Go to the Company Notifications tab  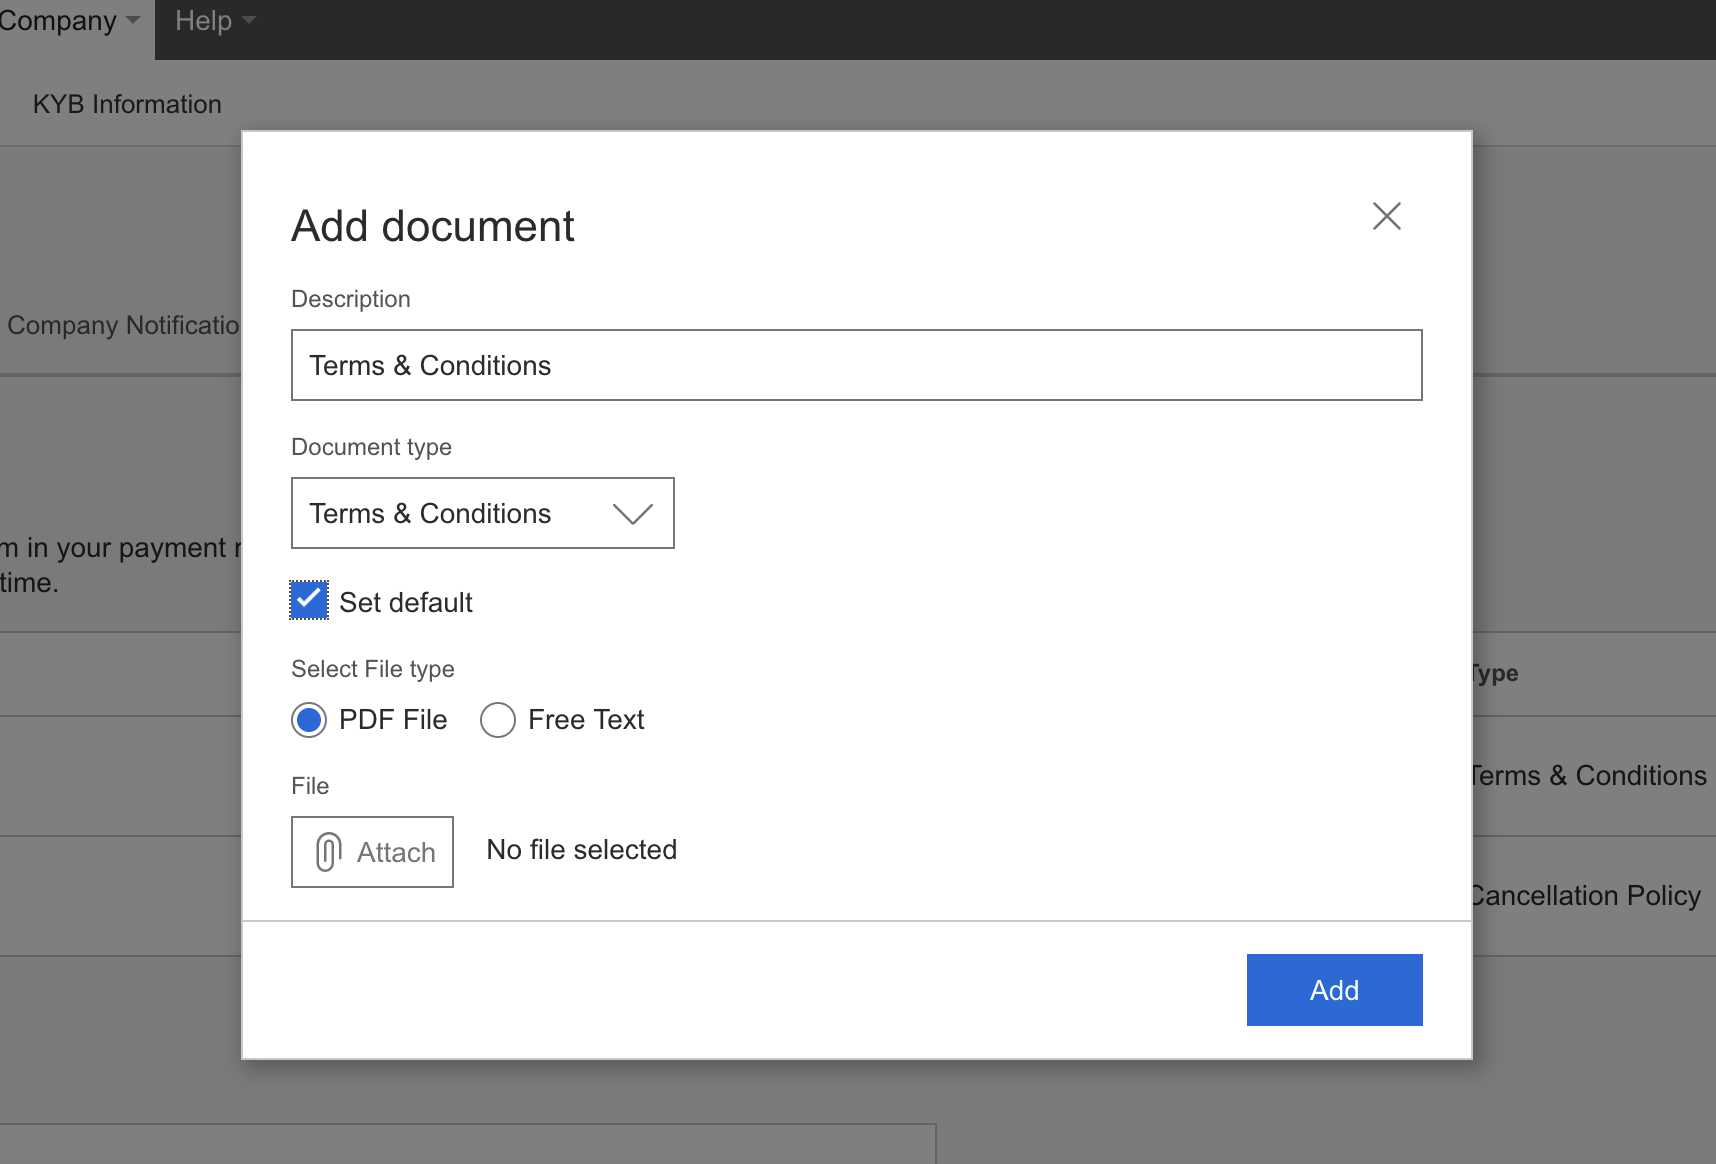[x=122, y=325]
